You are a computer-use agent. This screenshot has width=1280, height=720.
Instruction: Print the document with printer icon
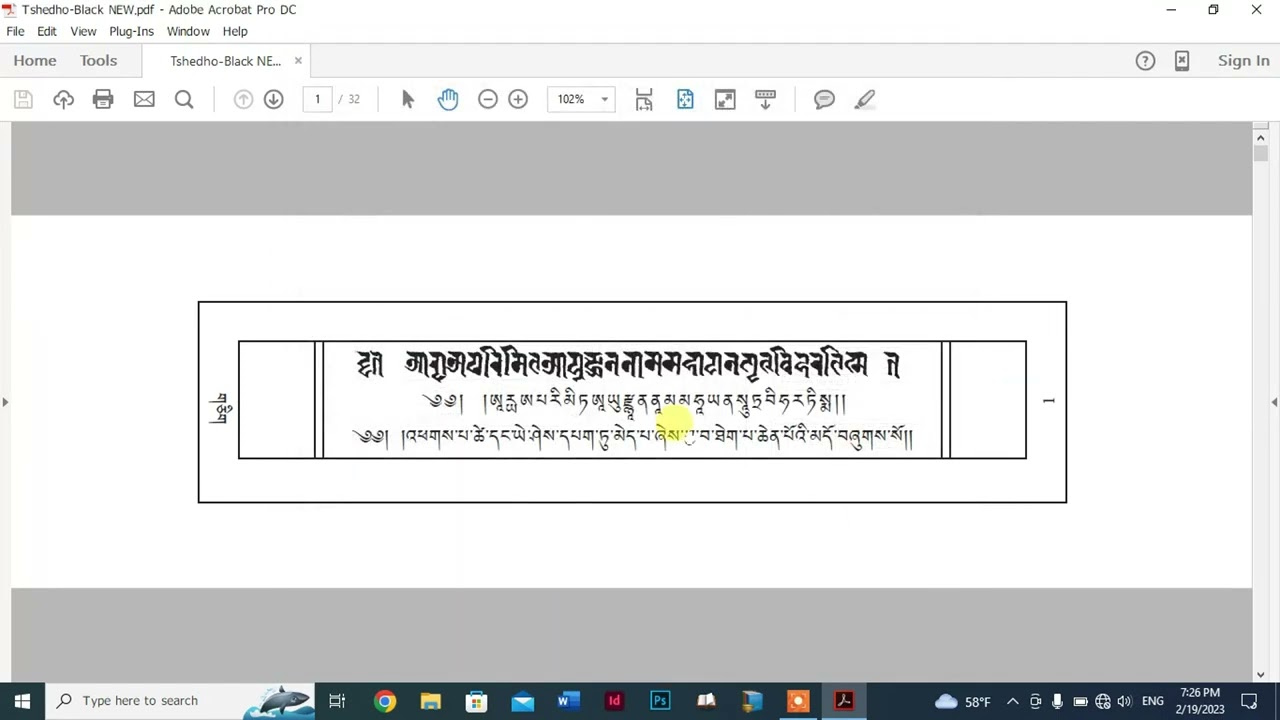103,99
